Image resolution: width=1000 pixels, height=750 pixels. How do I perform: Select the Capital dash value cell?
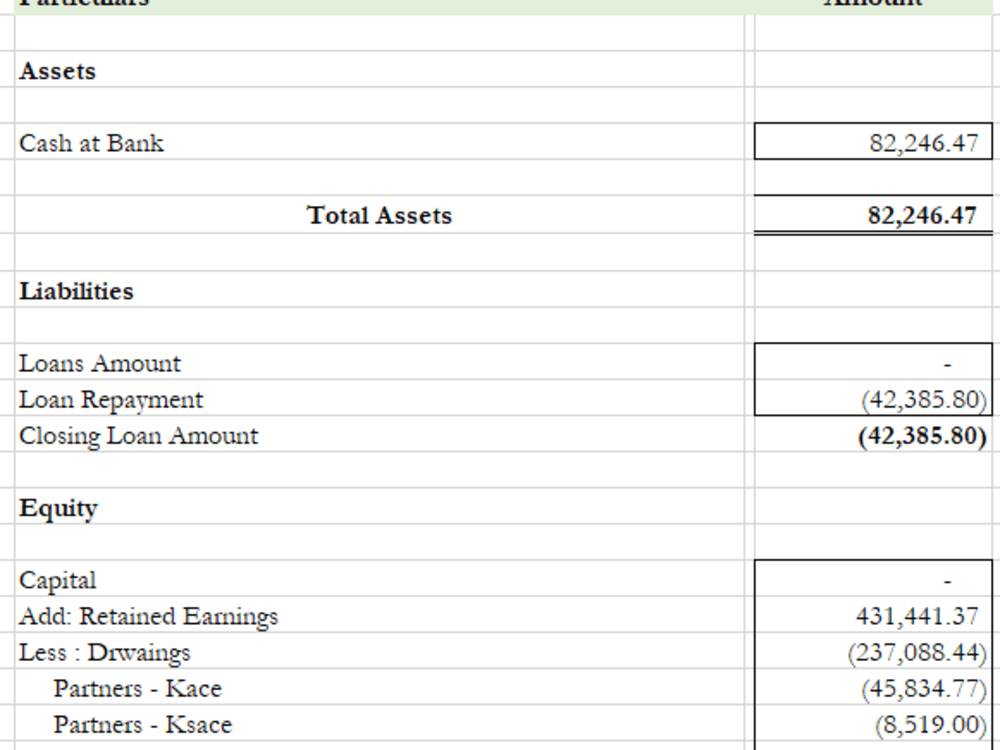(x=873, y=579)
